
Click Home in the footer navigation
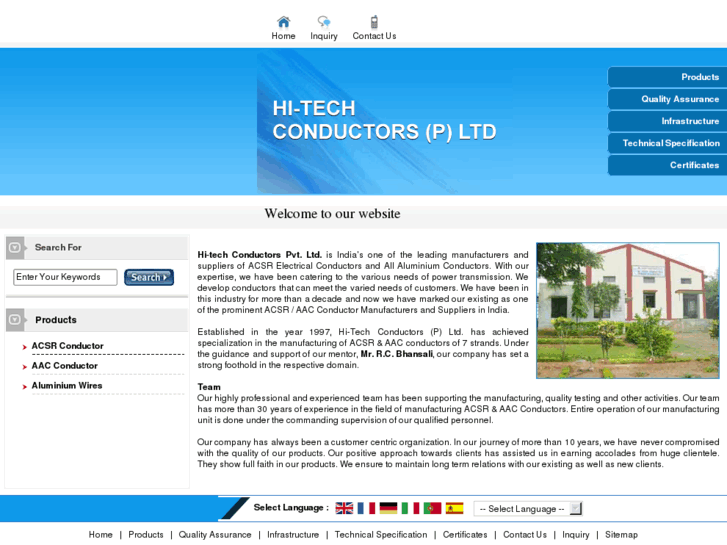(101, 535)
